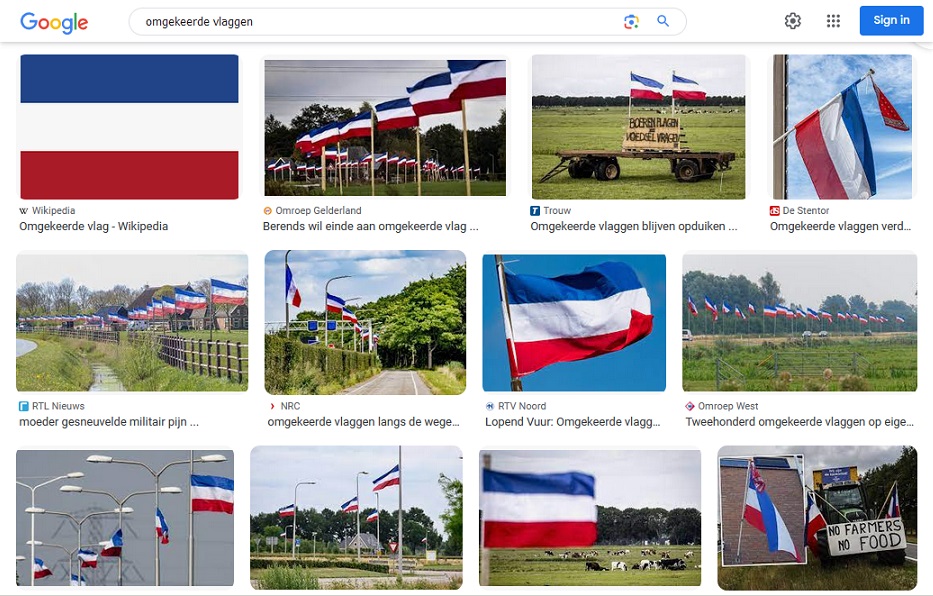Open the 'No Farmers No Food' tractor image
The image size is (933, 596).
point(817,517)
